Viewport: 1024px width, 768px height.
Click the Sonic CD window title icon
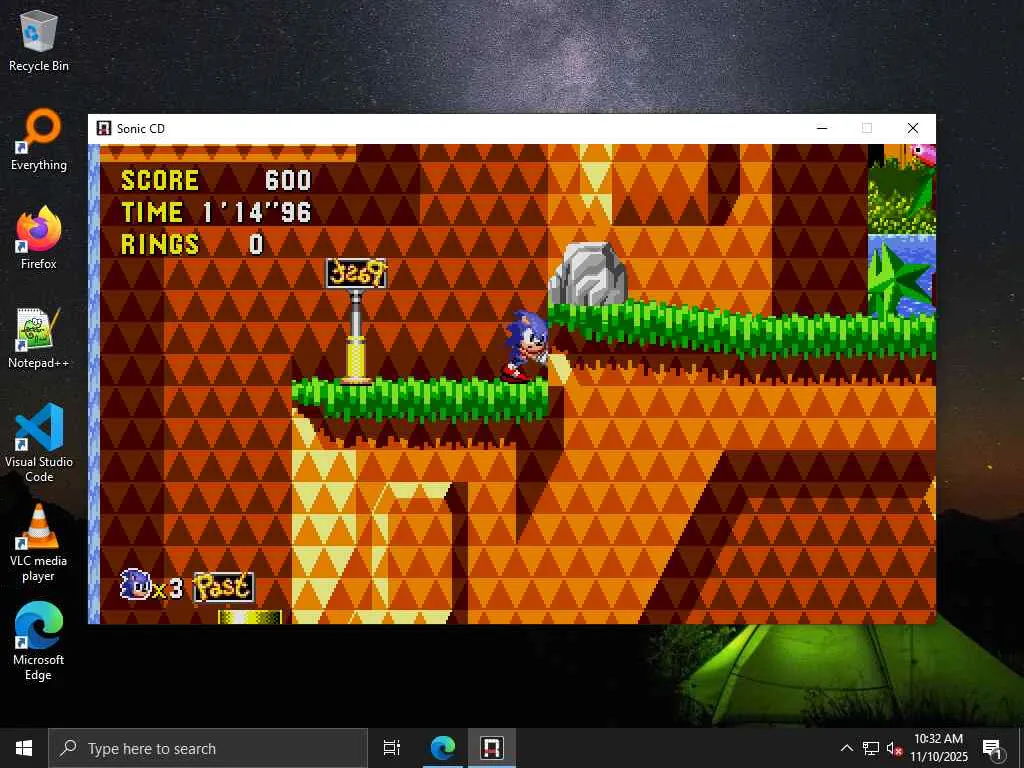pos(103,128)
